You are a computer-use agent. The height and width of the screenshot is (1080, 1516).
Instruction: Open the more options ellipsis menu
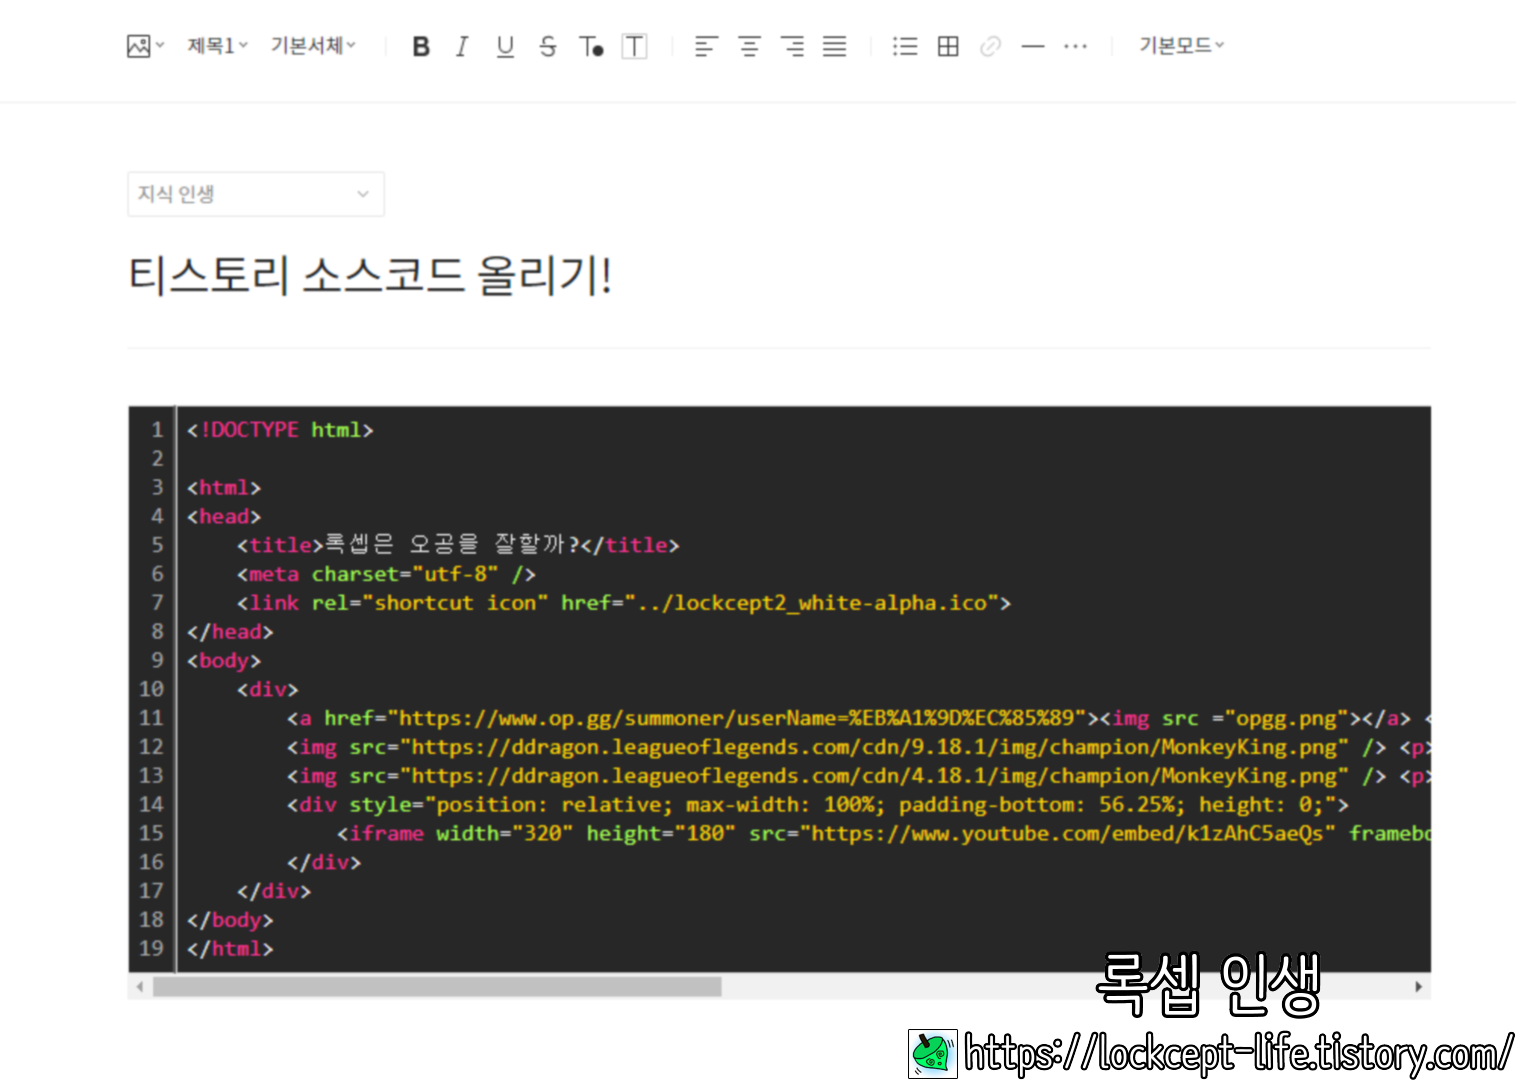[x=1075, y=46]
